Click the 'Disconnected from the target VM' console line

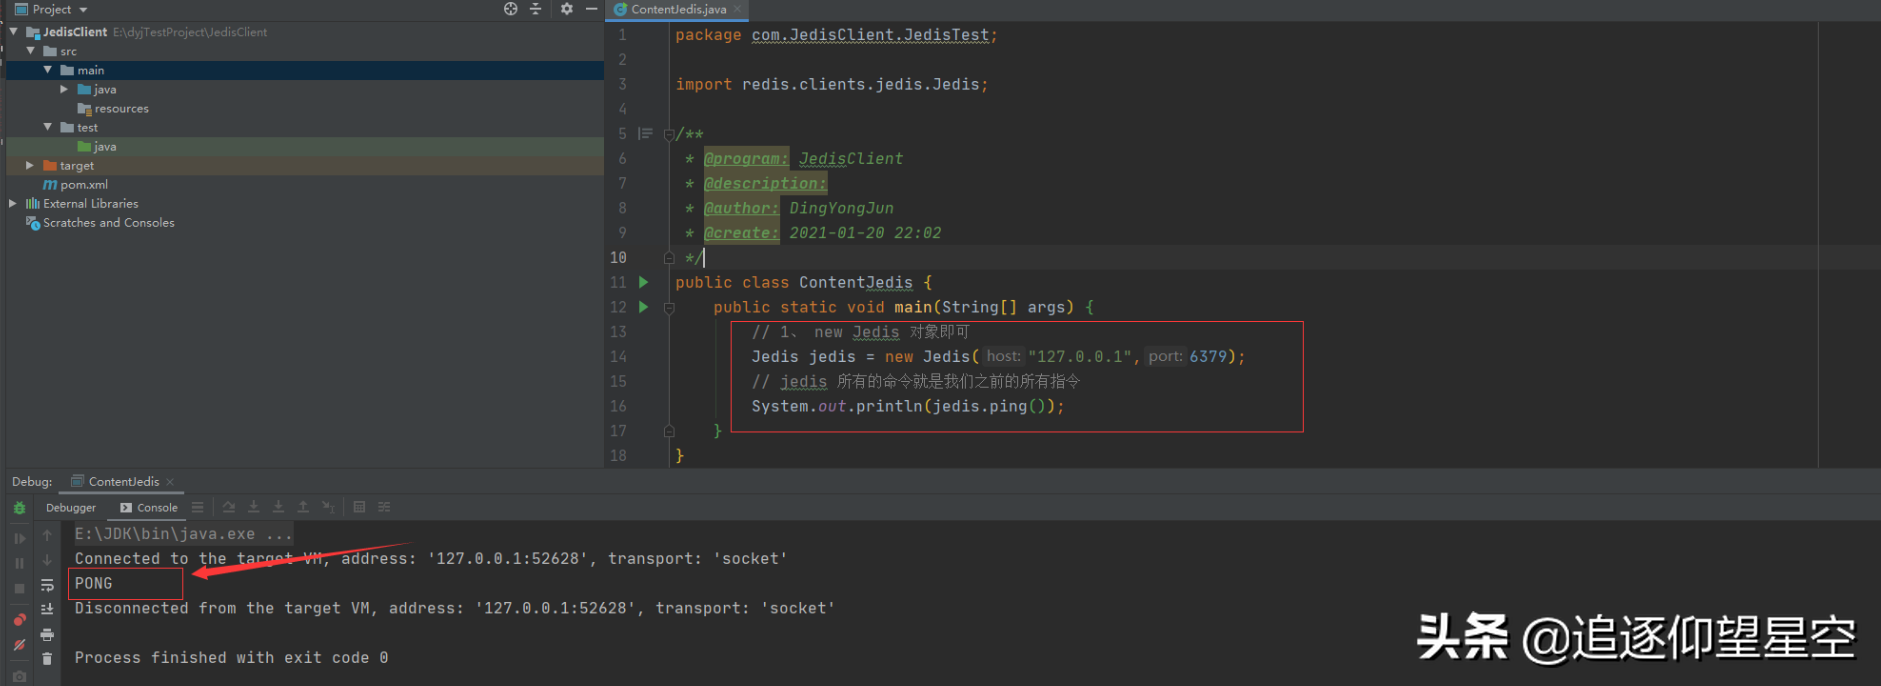455,608
